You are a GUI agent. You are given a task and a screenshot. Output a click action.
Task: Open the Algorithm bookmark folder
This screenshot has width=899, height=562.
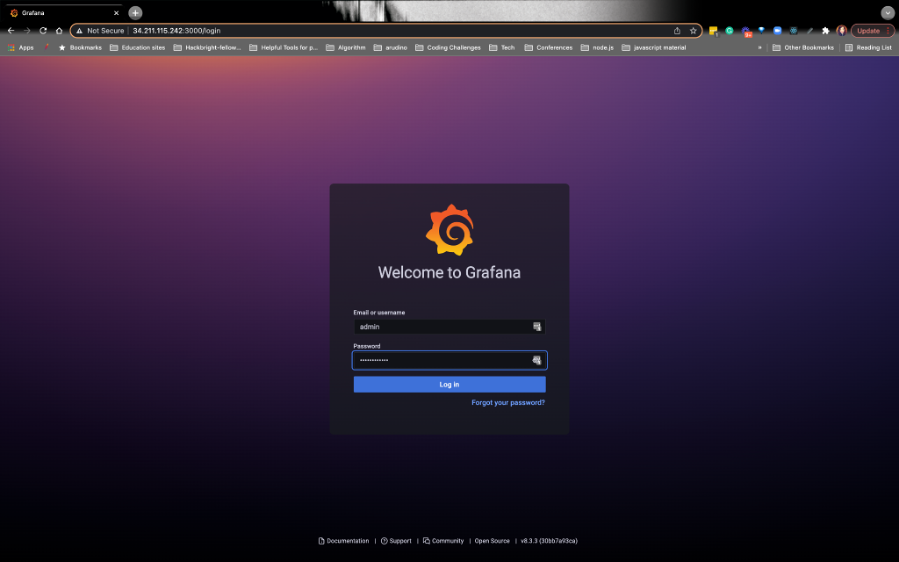click(x=346, y=48)
